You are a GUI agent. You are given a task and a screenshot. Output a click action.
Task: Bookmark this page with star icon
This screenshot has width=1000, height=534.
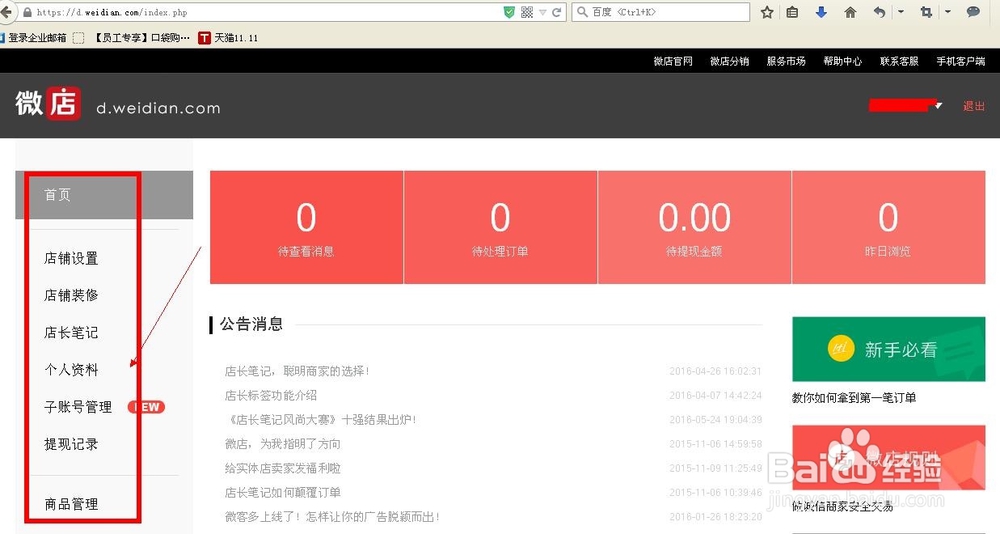767,12
